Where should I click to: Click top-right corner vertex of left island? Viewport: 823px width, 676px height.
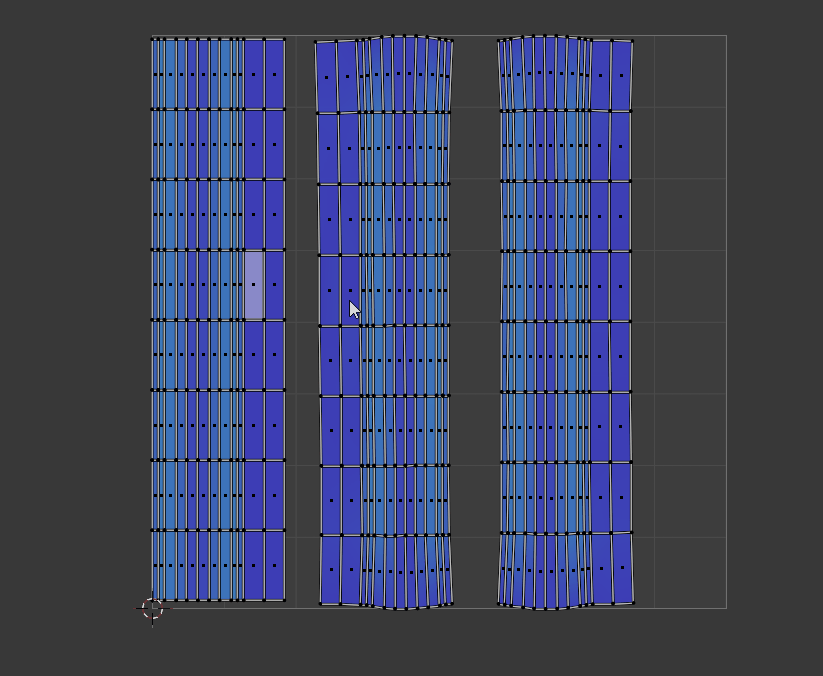285,39
